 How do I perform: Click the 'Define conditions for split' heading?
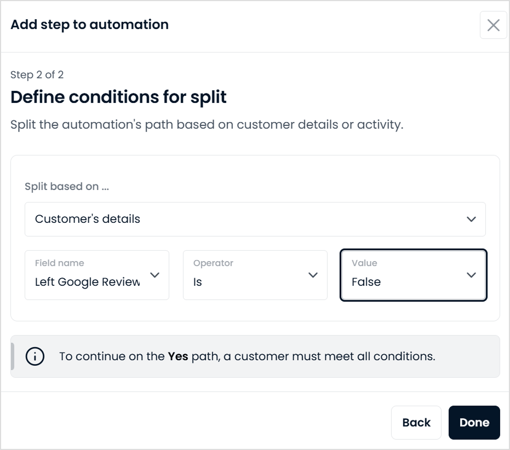point(119,97)
